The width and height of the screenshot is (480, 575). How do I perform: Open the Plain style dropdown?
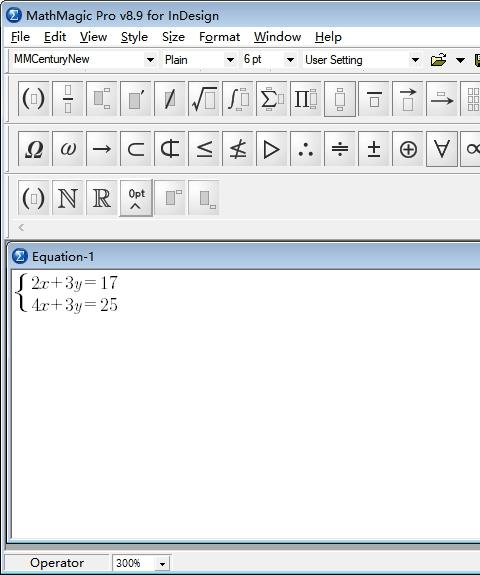pos(230,60)
